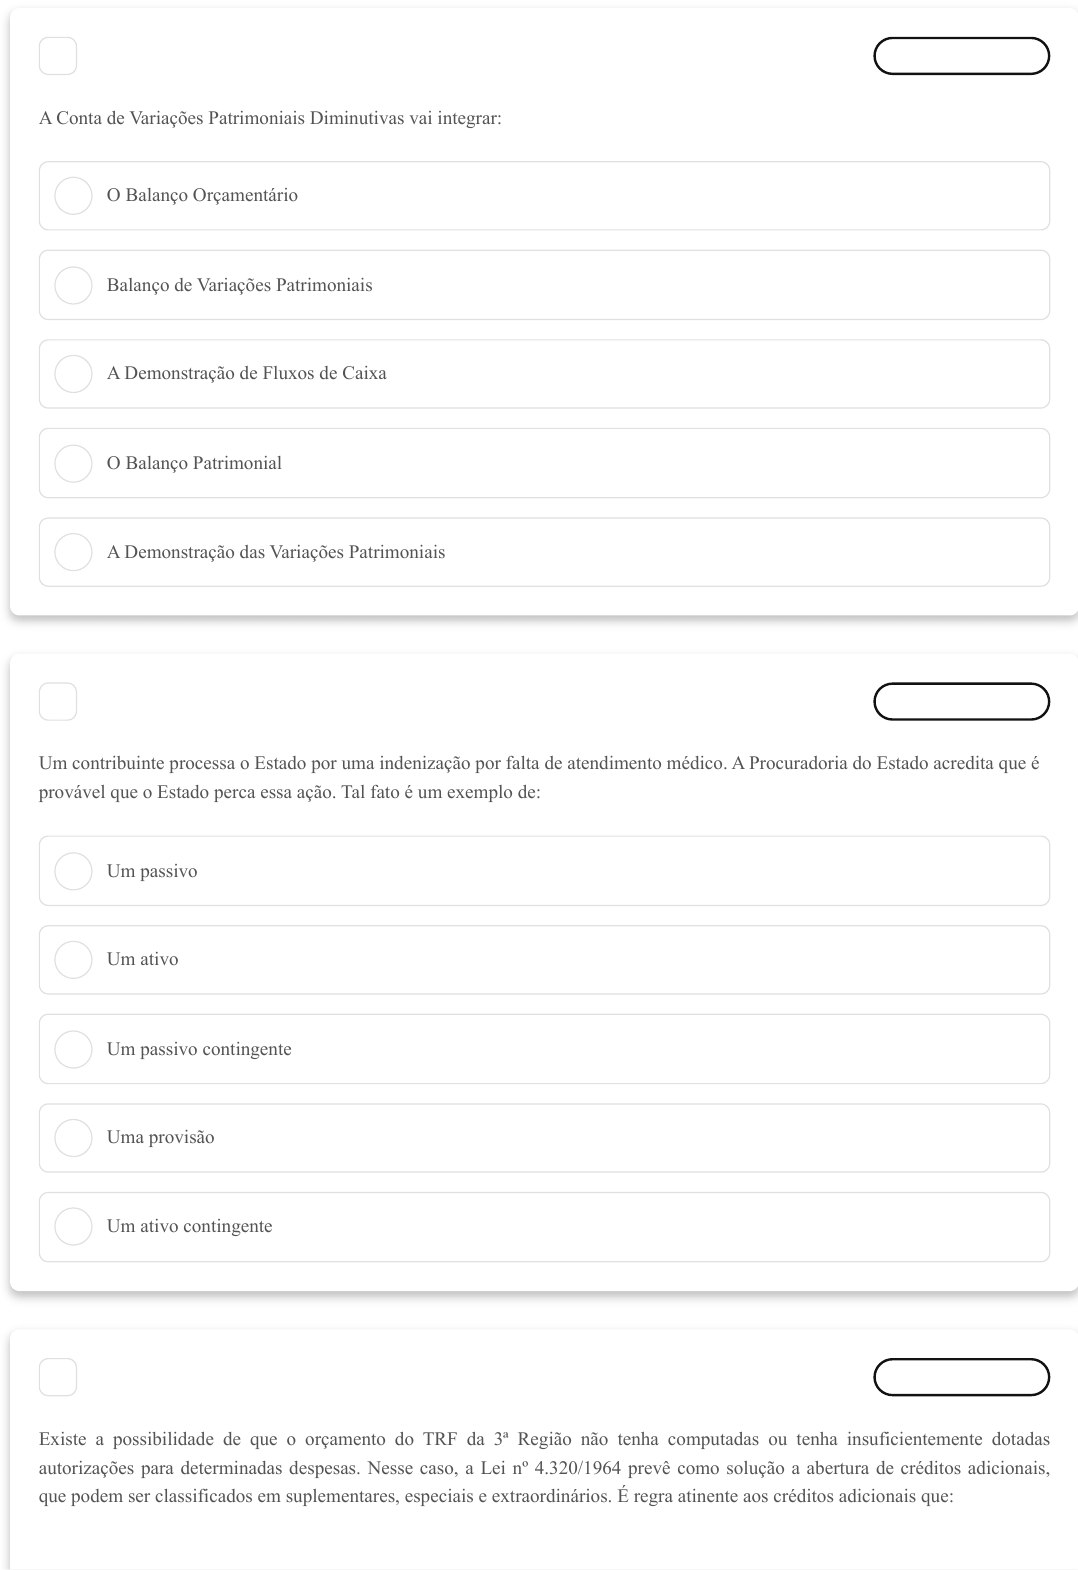1078x1570 pixels.
Task: Click the question about Variações Patrimoniais Diminutivas
Action: coord(270,120)
